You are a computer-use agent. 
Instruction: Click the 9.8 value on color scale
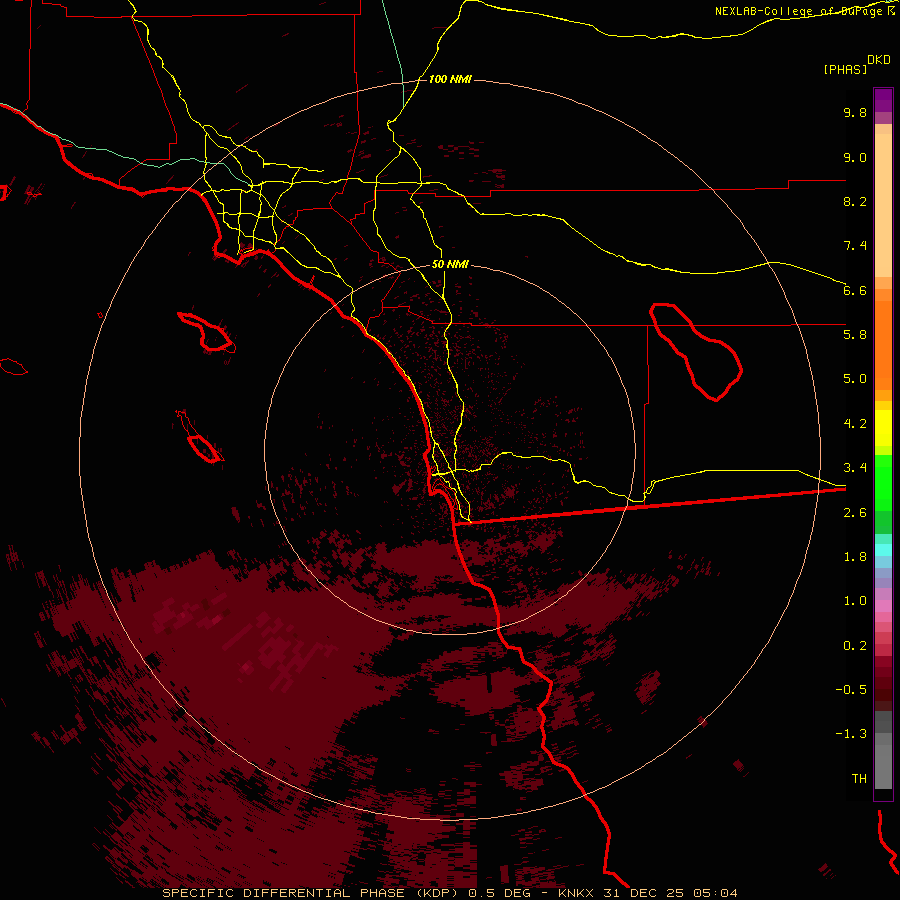click(855, 112)
